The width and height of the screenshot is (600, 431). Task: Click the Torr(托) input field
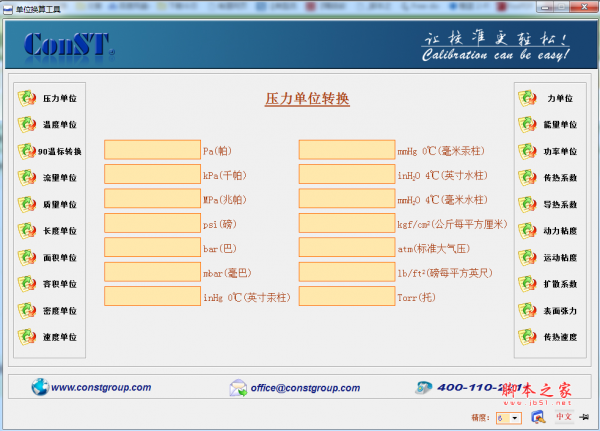point(347,296)
